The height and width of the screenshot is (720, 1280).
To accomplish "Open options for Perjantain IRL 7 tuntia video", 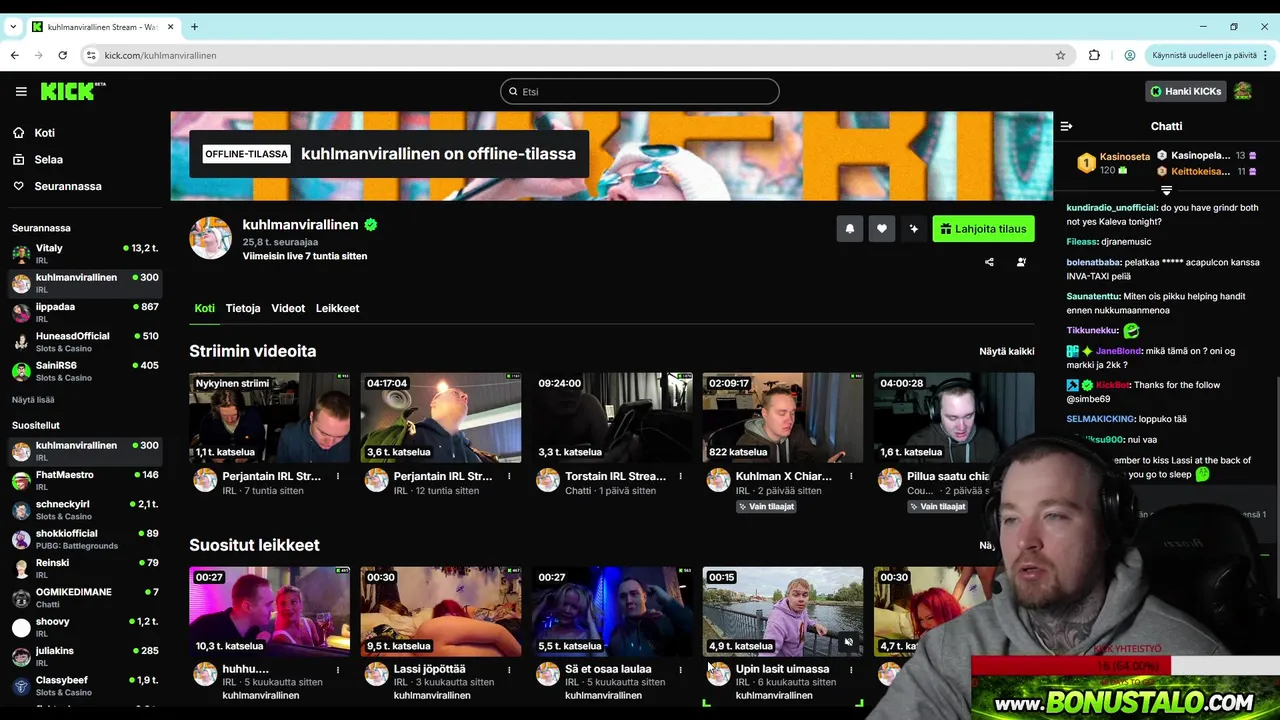I will (338, 476).
